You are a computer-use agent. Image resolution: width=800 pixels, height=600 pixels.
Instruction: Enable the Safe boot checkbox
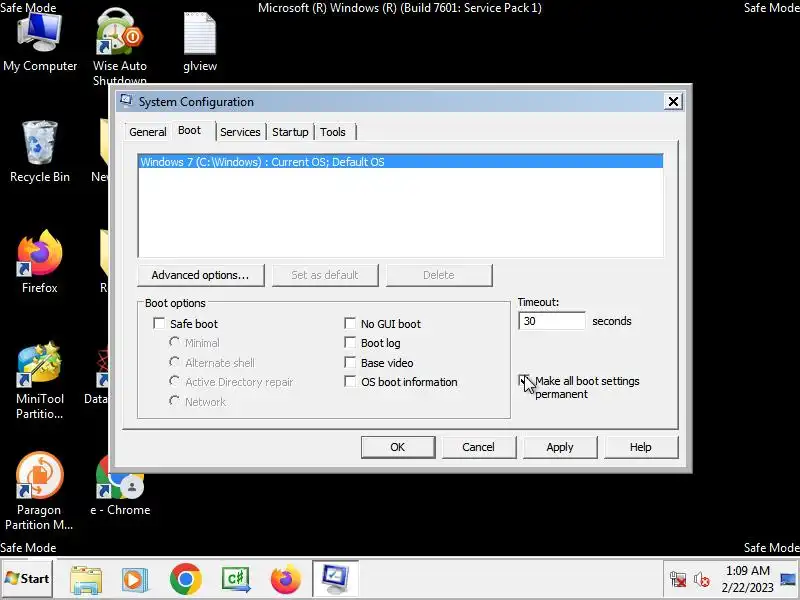pyautogui.click(x=159, y=323)
